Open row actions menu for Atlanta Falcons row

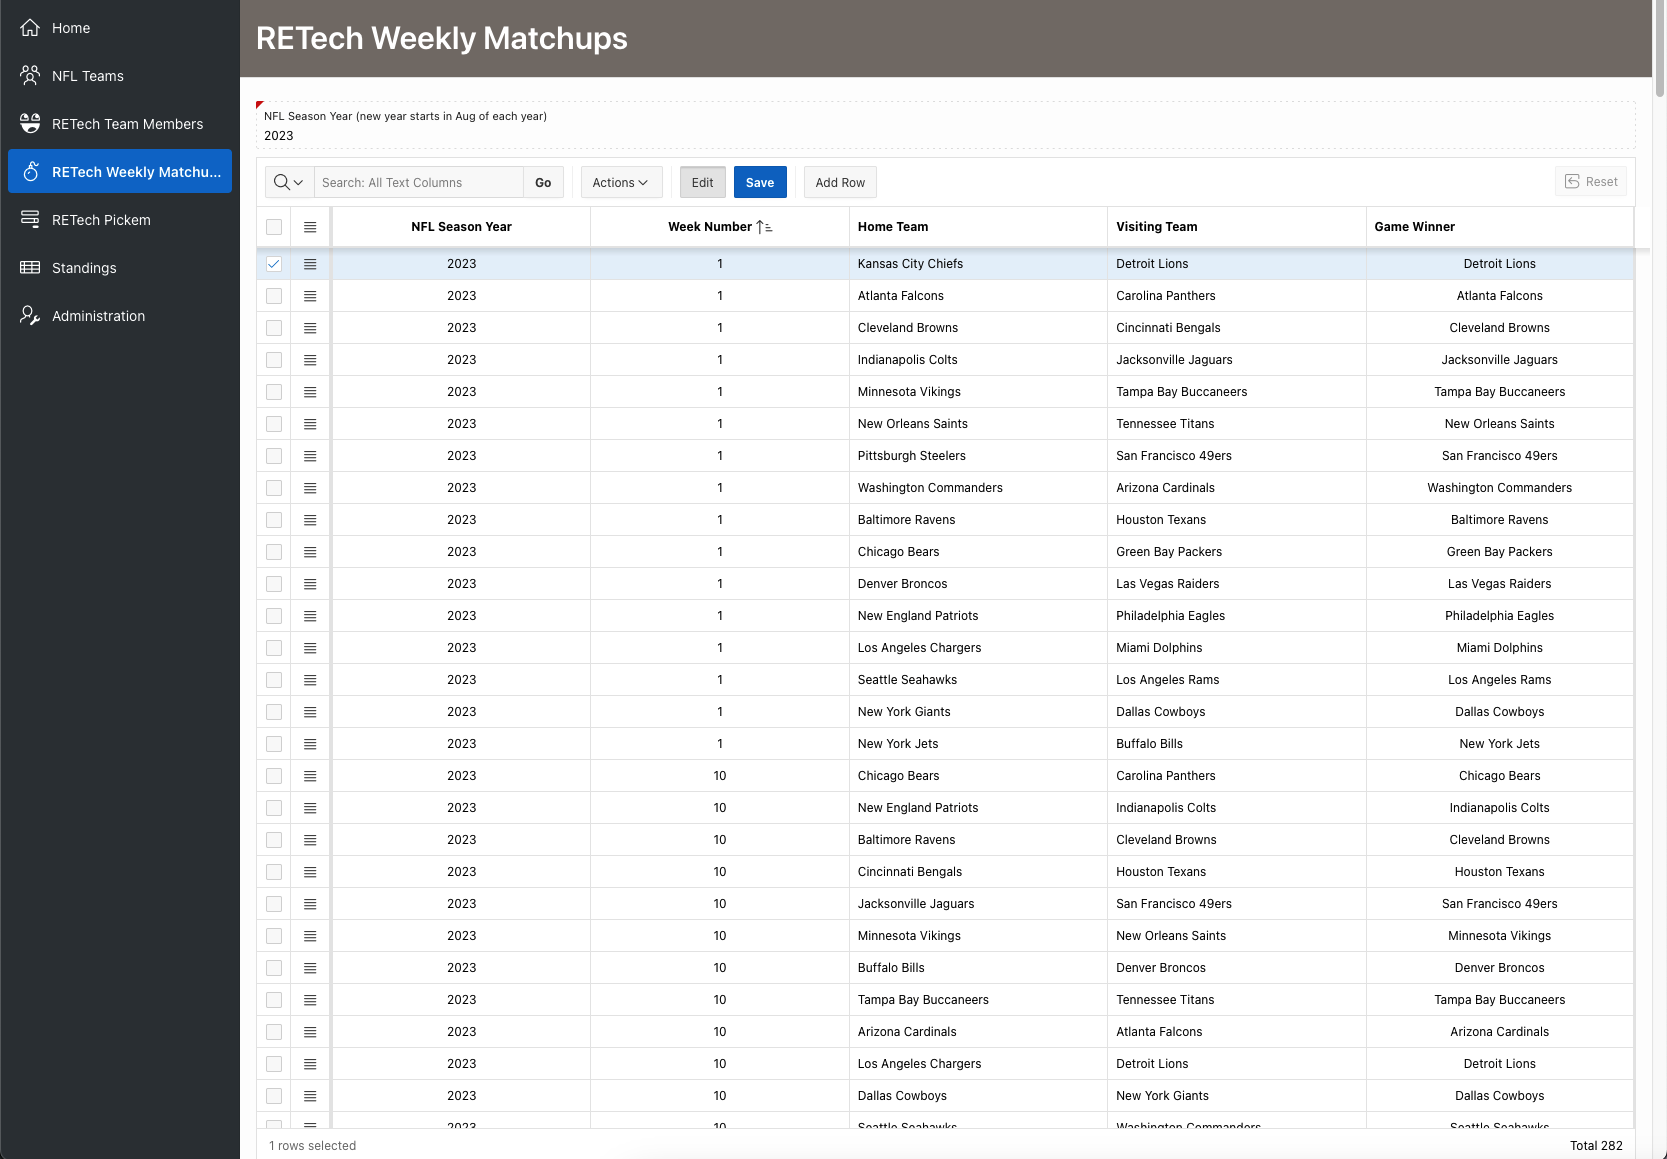pos(310,296)
